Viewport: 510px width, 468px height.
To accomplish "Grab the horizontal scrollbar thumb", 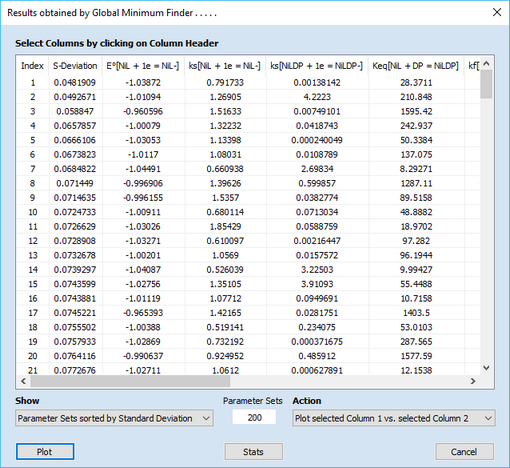I will point(130,381).
